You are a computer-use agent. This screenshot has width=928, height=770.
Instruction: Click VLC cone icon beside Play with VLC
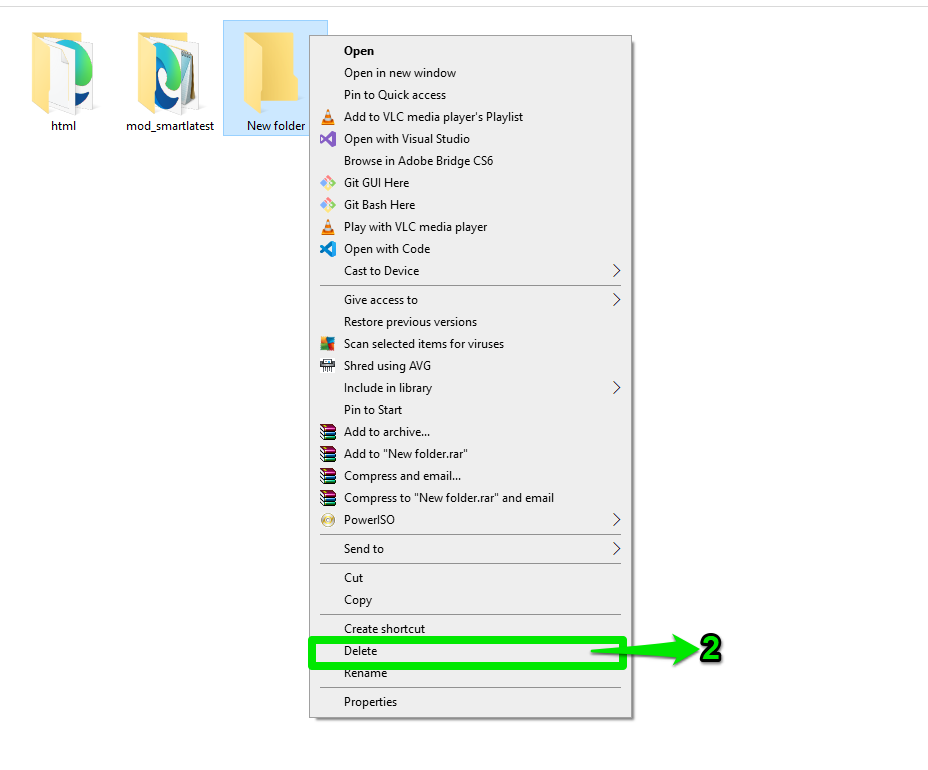click(x=327, y=227)
